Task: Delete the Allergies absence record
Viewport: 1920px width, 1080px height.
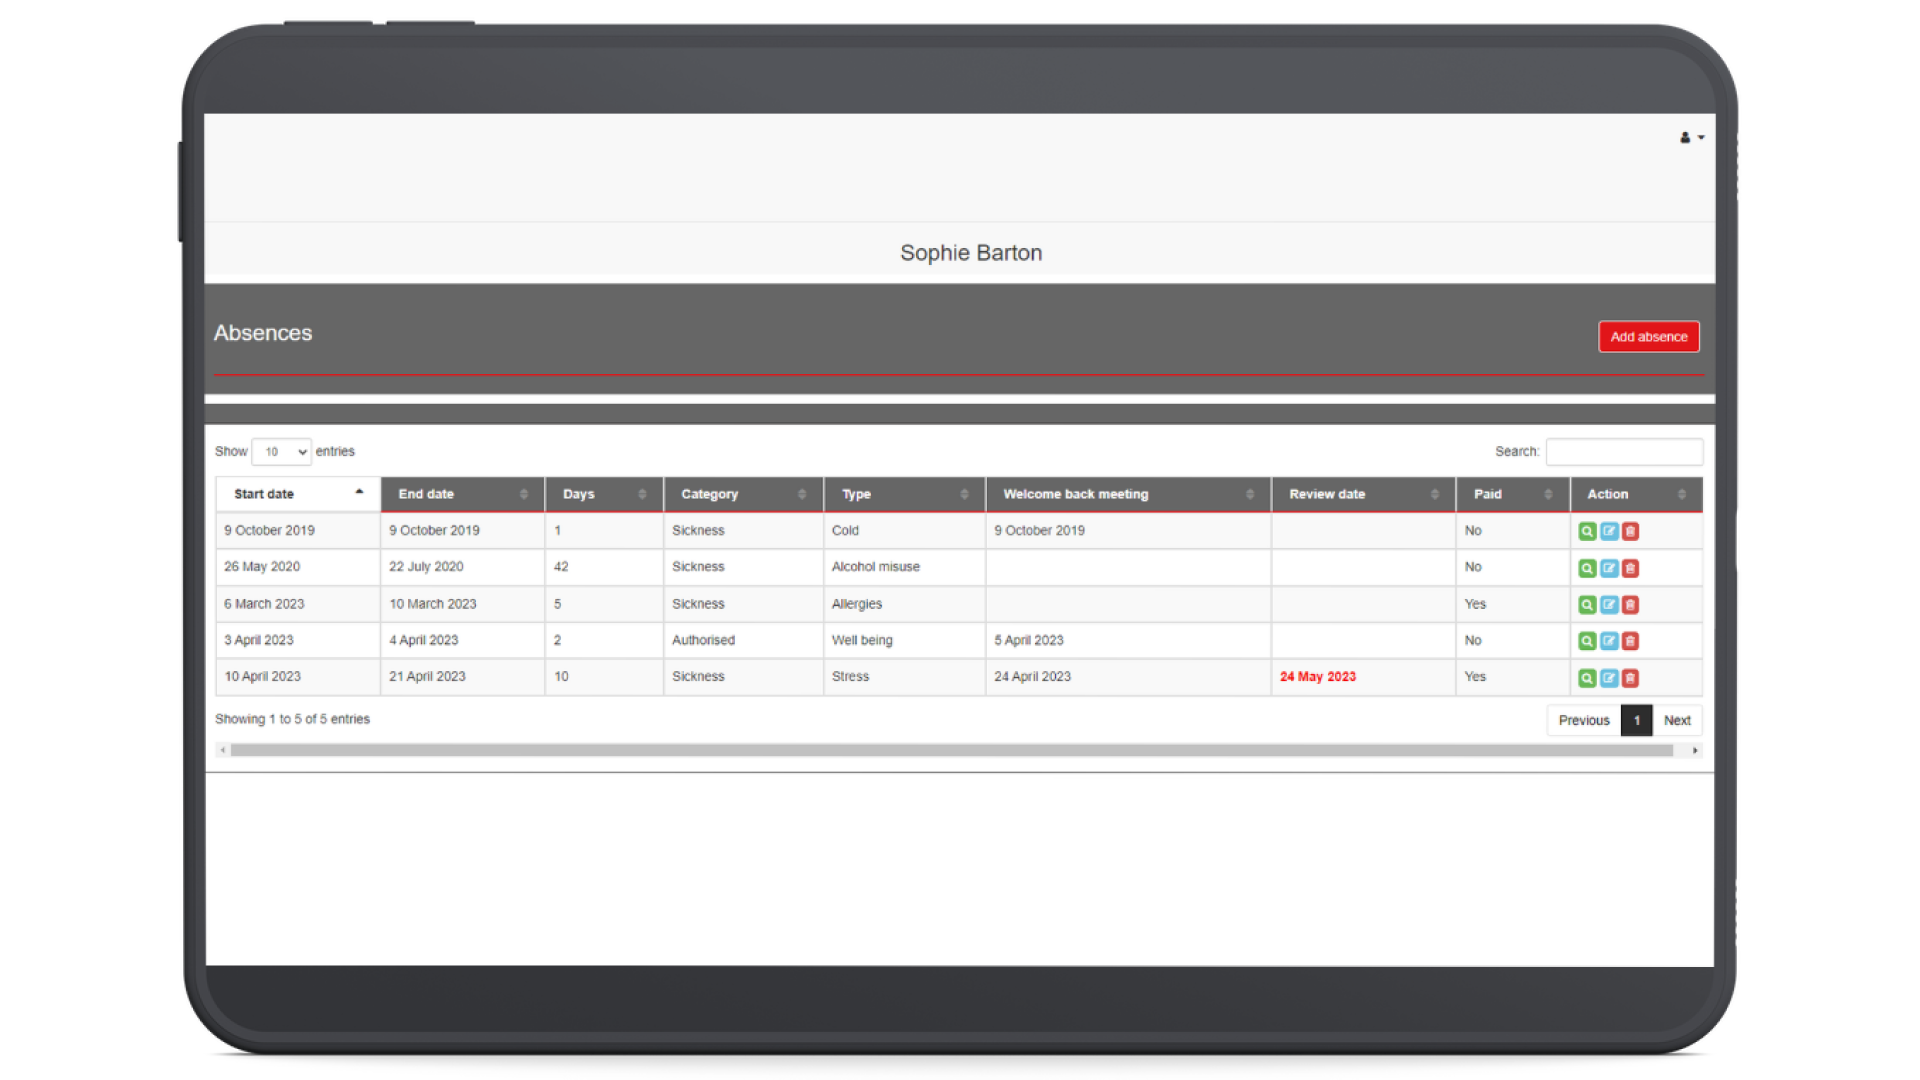Action: [x=1631, y=604]
